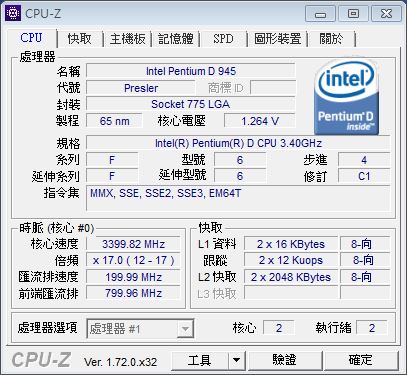The image size is (407, 375).
Task: Click the 65 nm technology value
Action: tap(114, 121)
